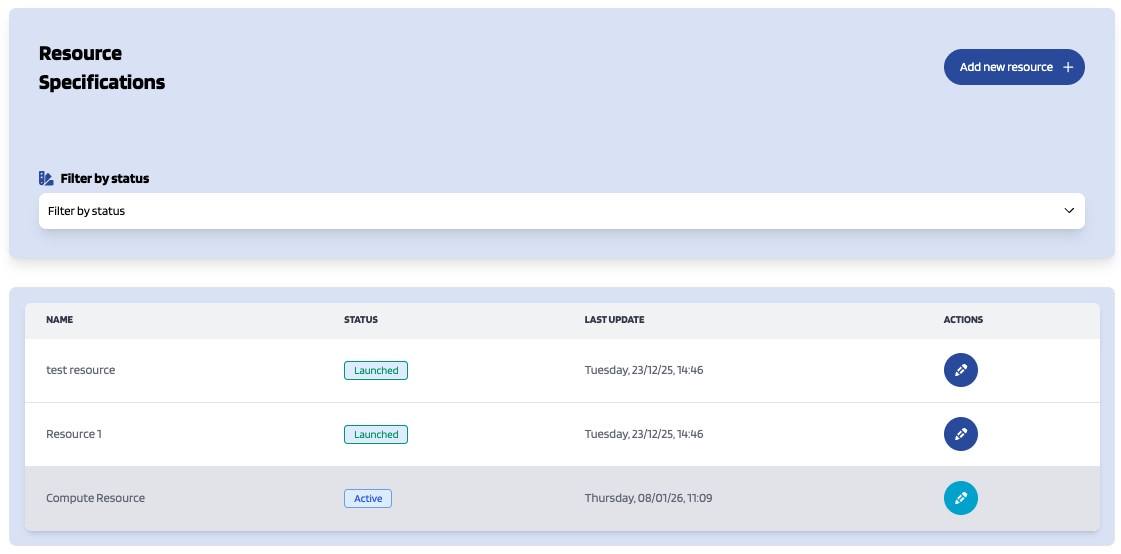Expand the Filter by status dropdown

click(560, 211)
